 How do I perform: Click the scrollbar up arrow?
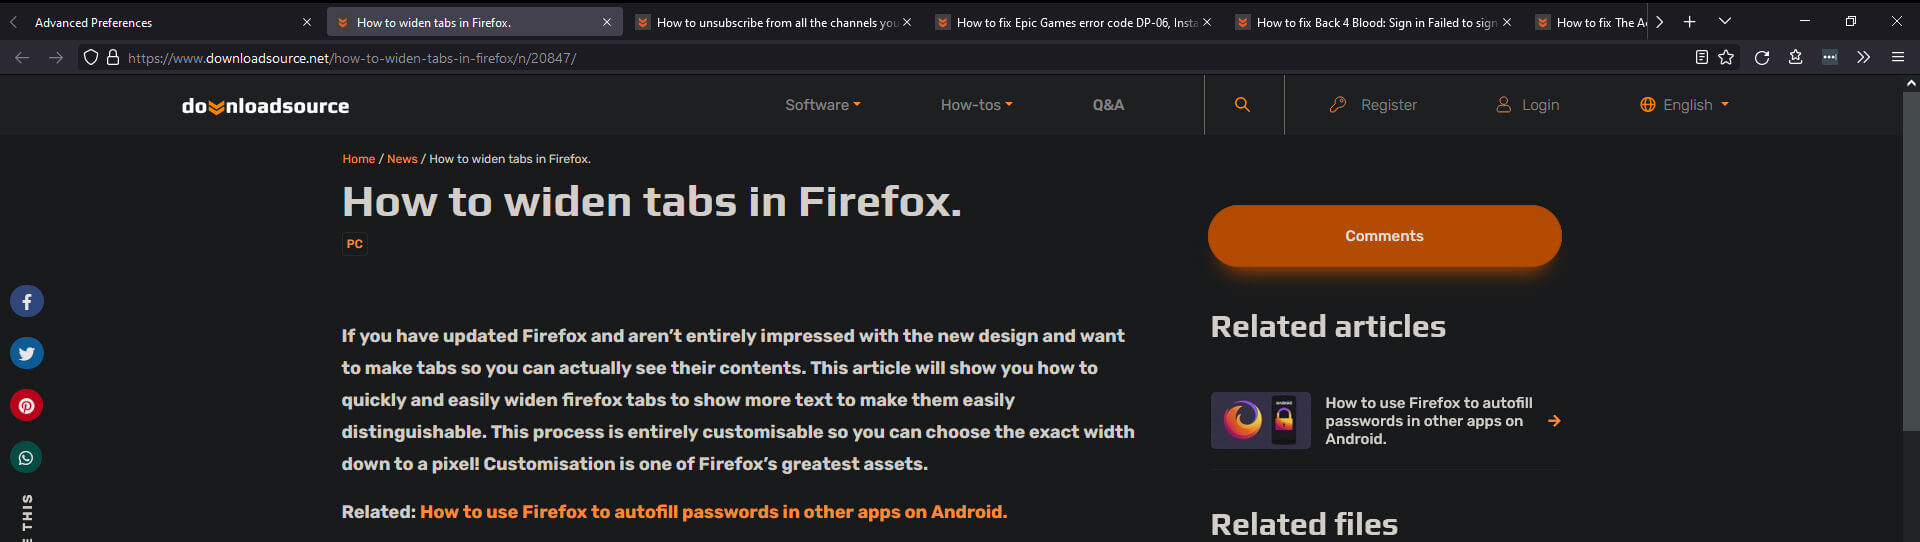click(x=1911, y=84)
